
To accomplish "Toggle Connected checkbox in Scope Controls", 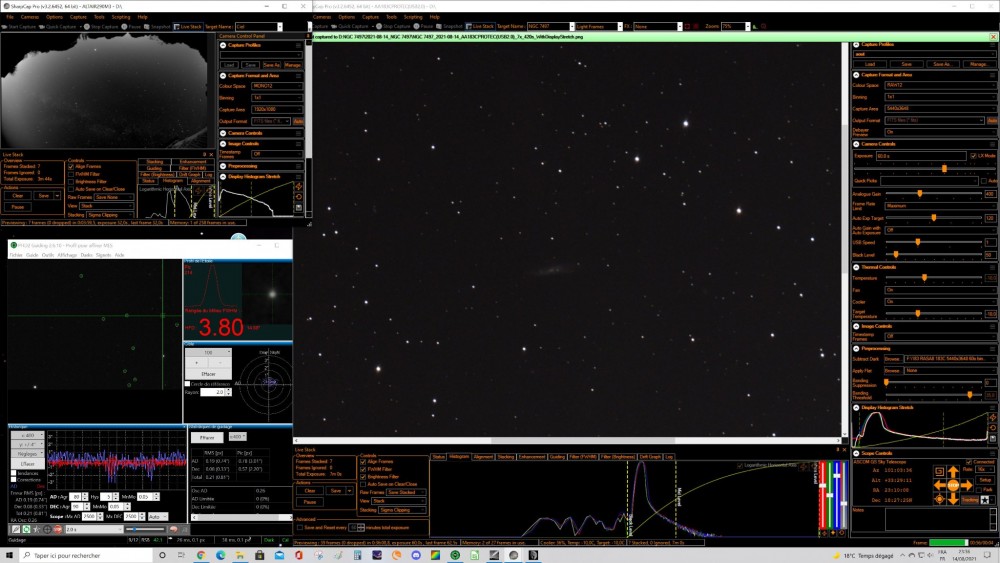I will tap(969, 462).
